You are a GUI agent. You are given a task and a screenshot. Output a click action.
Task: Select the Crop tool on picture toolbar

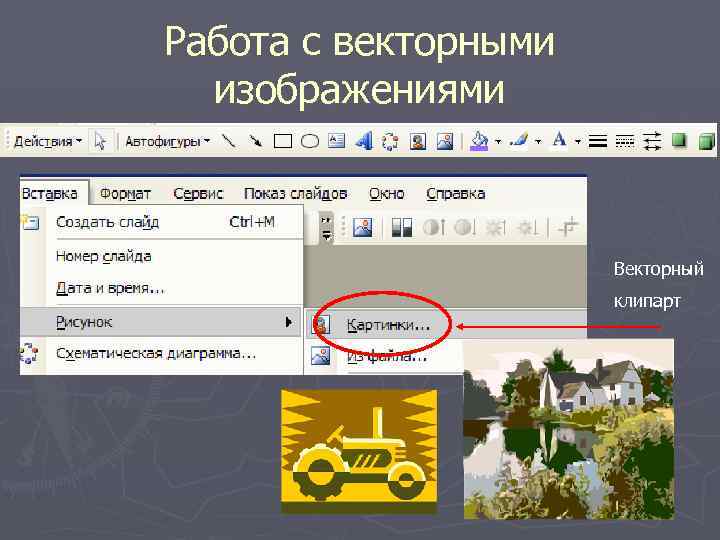[568, 227]
